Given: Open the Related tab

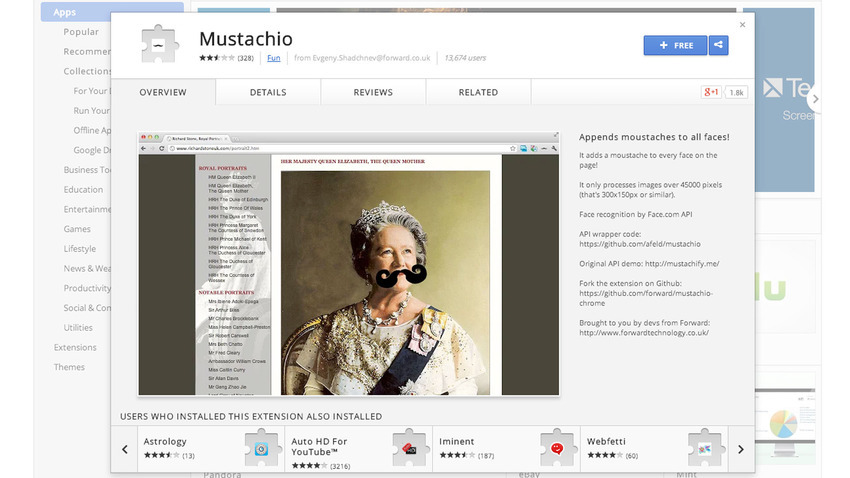Looking at the screenshot, I should click(x=478, y=92).
